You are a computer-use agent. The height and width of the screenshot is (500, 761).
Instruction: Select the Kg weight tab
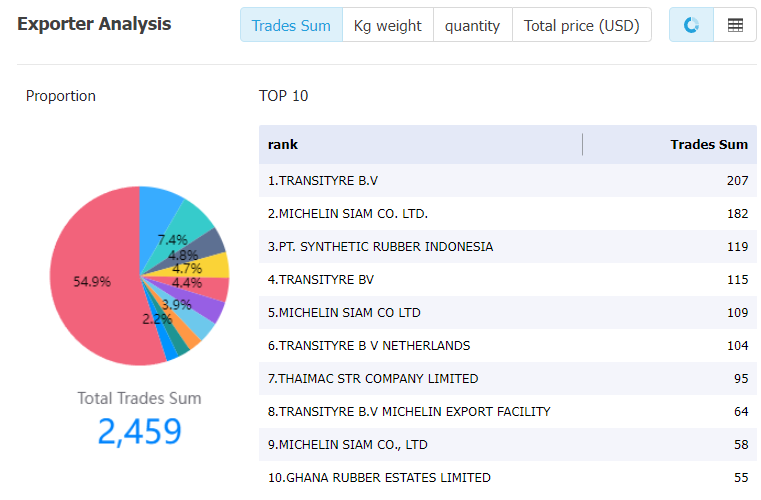coord(388,25)
